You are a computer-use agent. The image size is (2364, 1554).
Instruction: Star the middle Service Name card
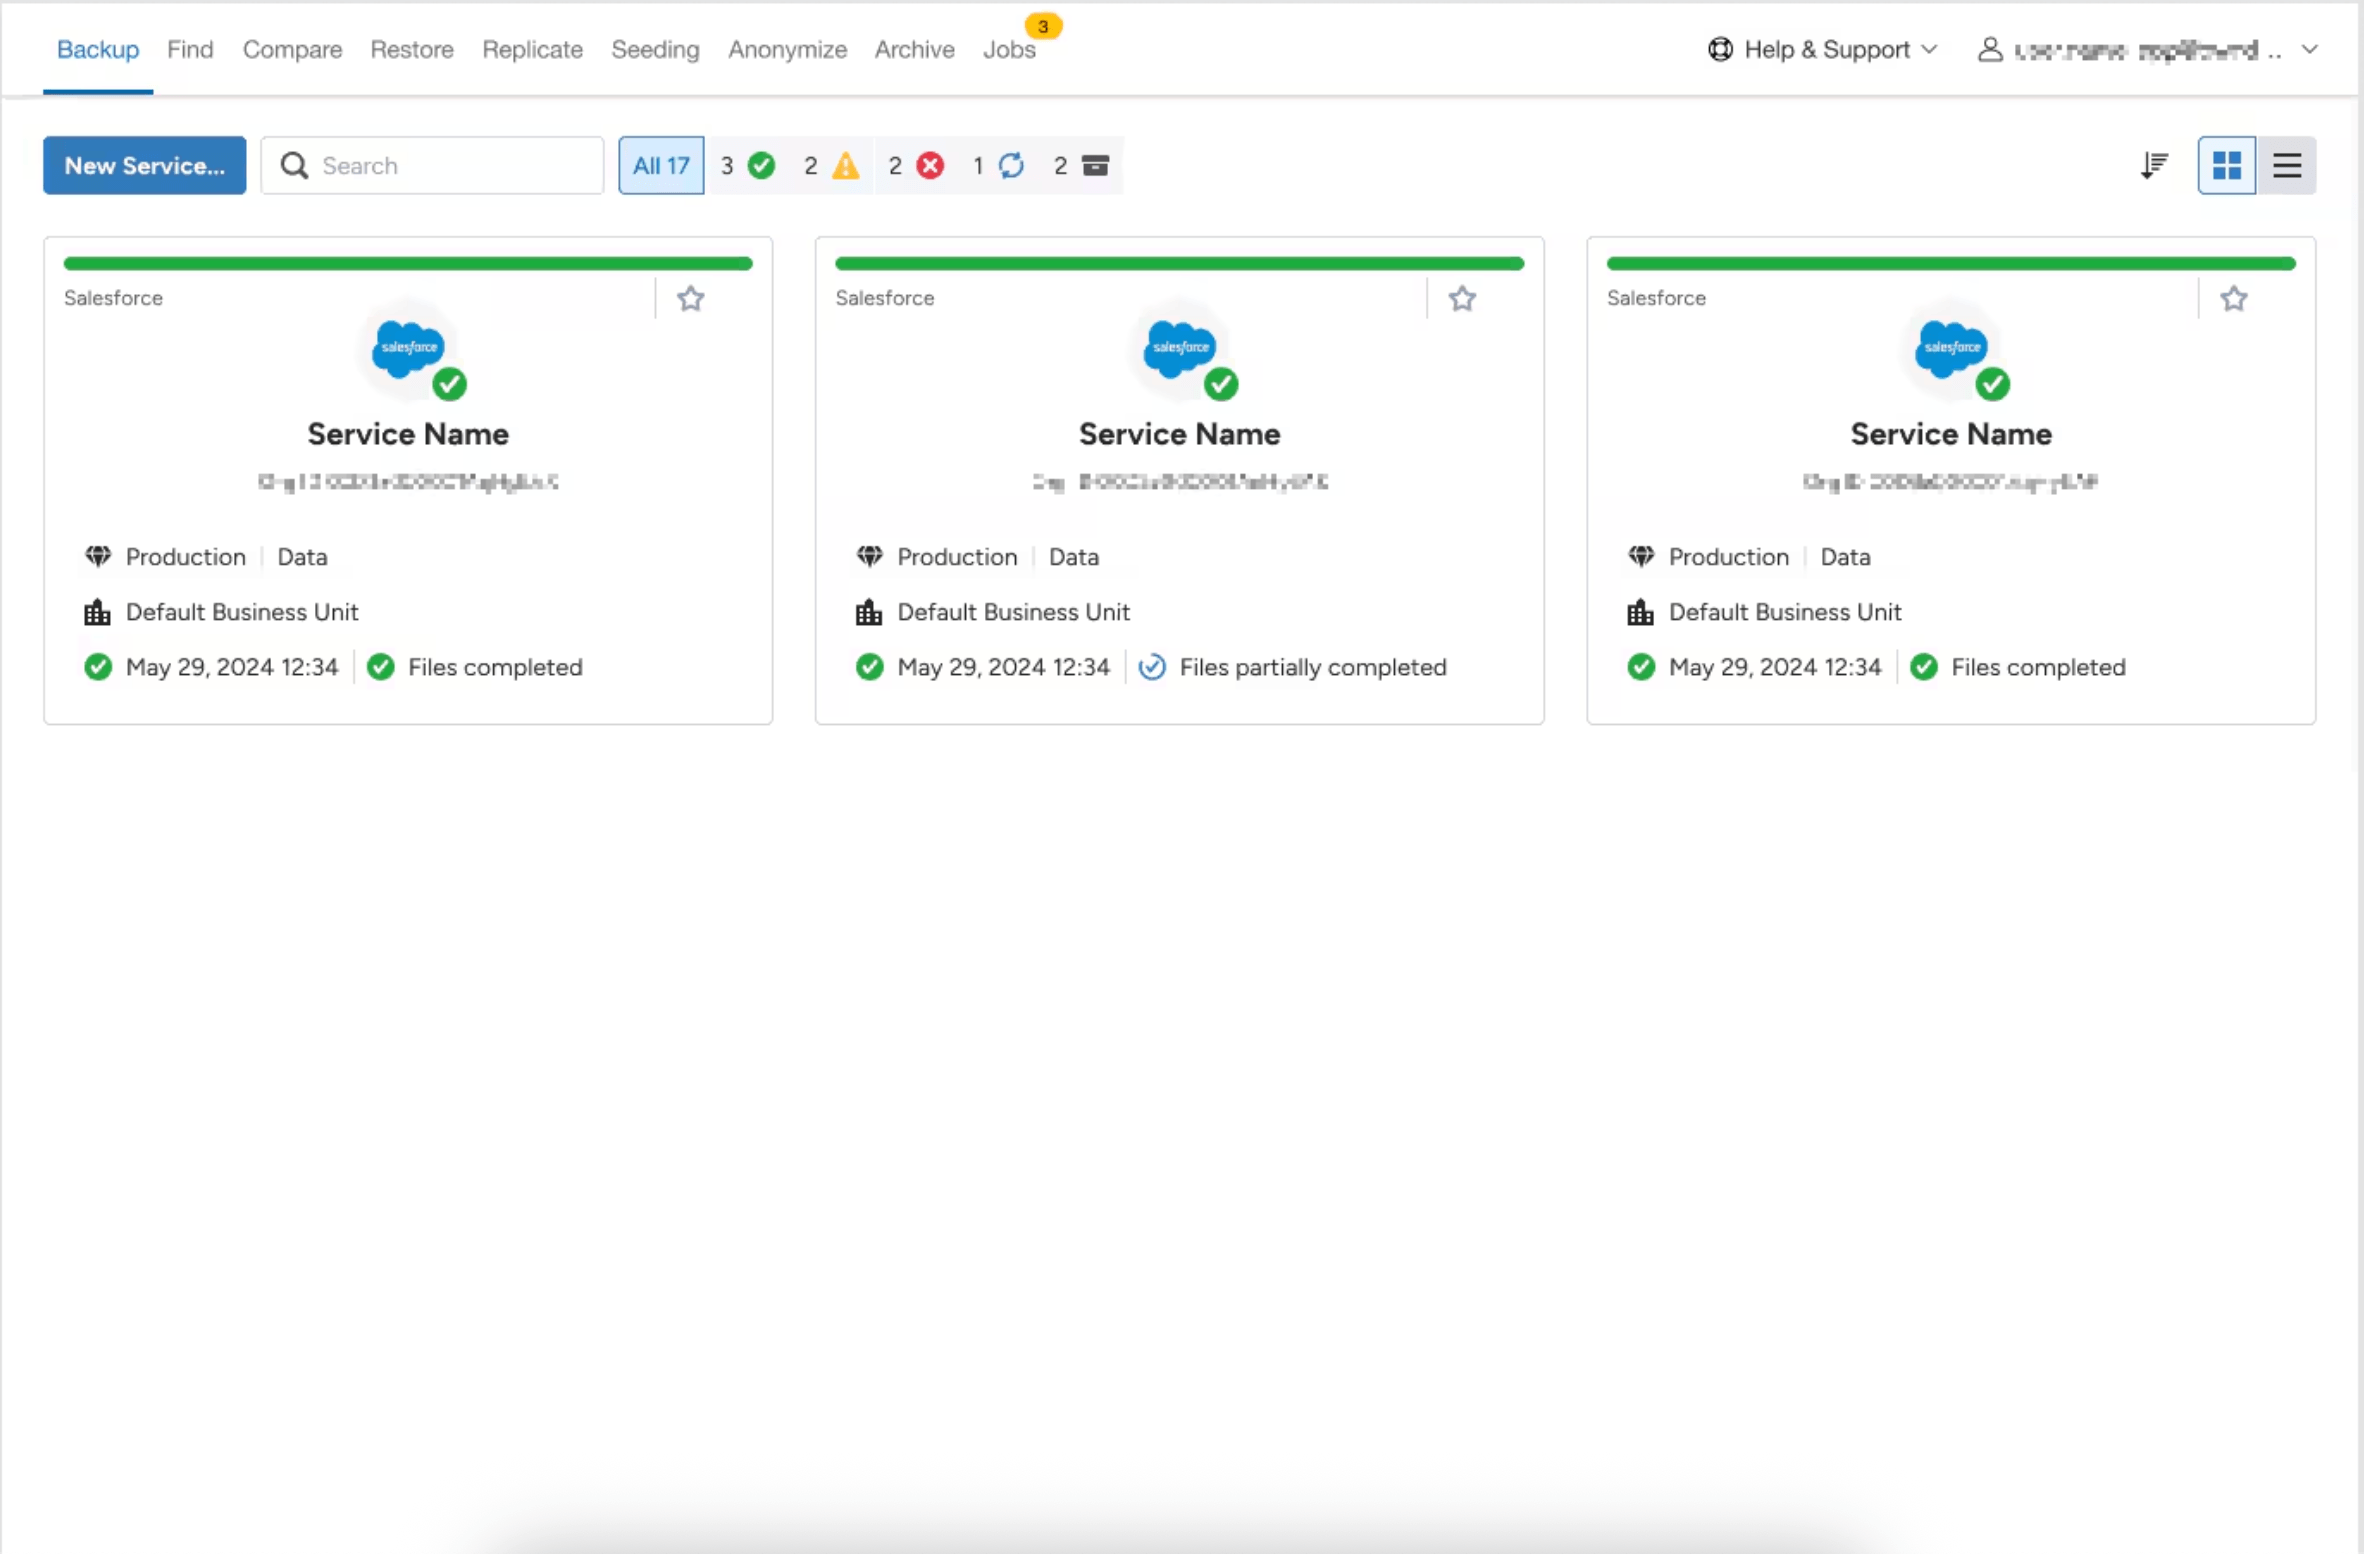tap(1462, 298)
